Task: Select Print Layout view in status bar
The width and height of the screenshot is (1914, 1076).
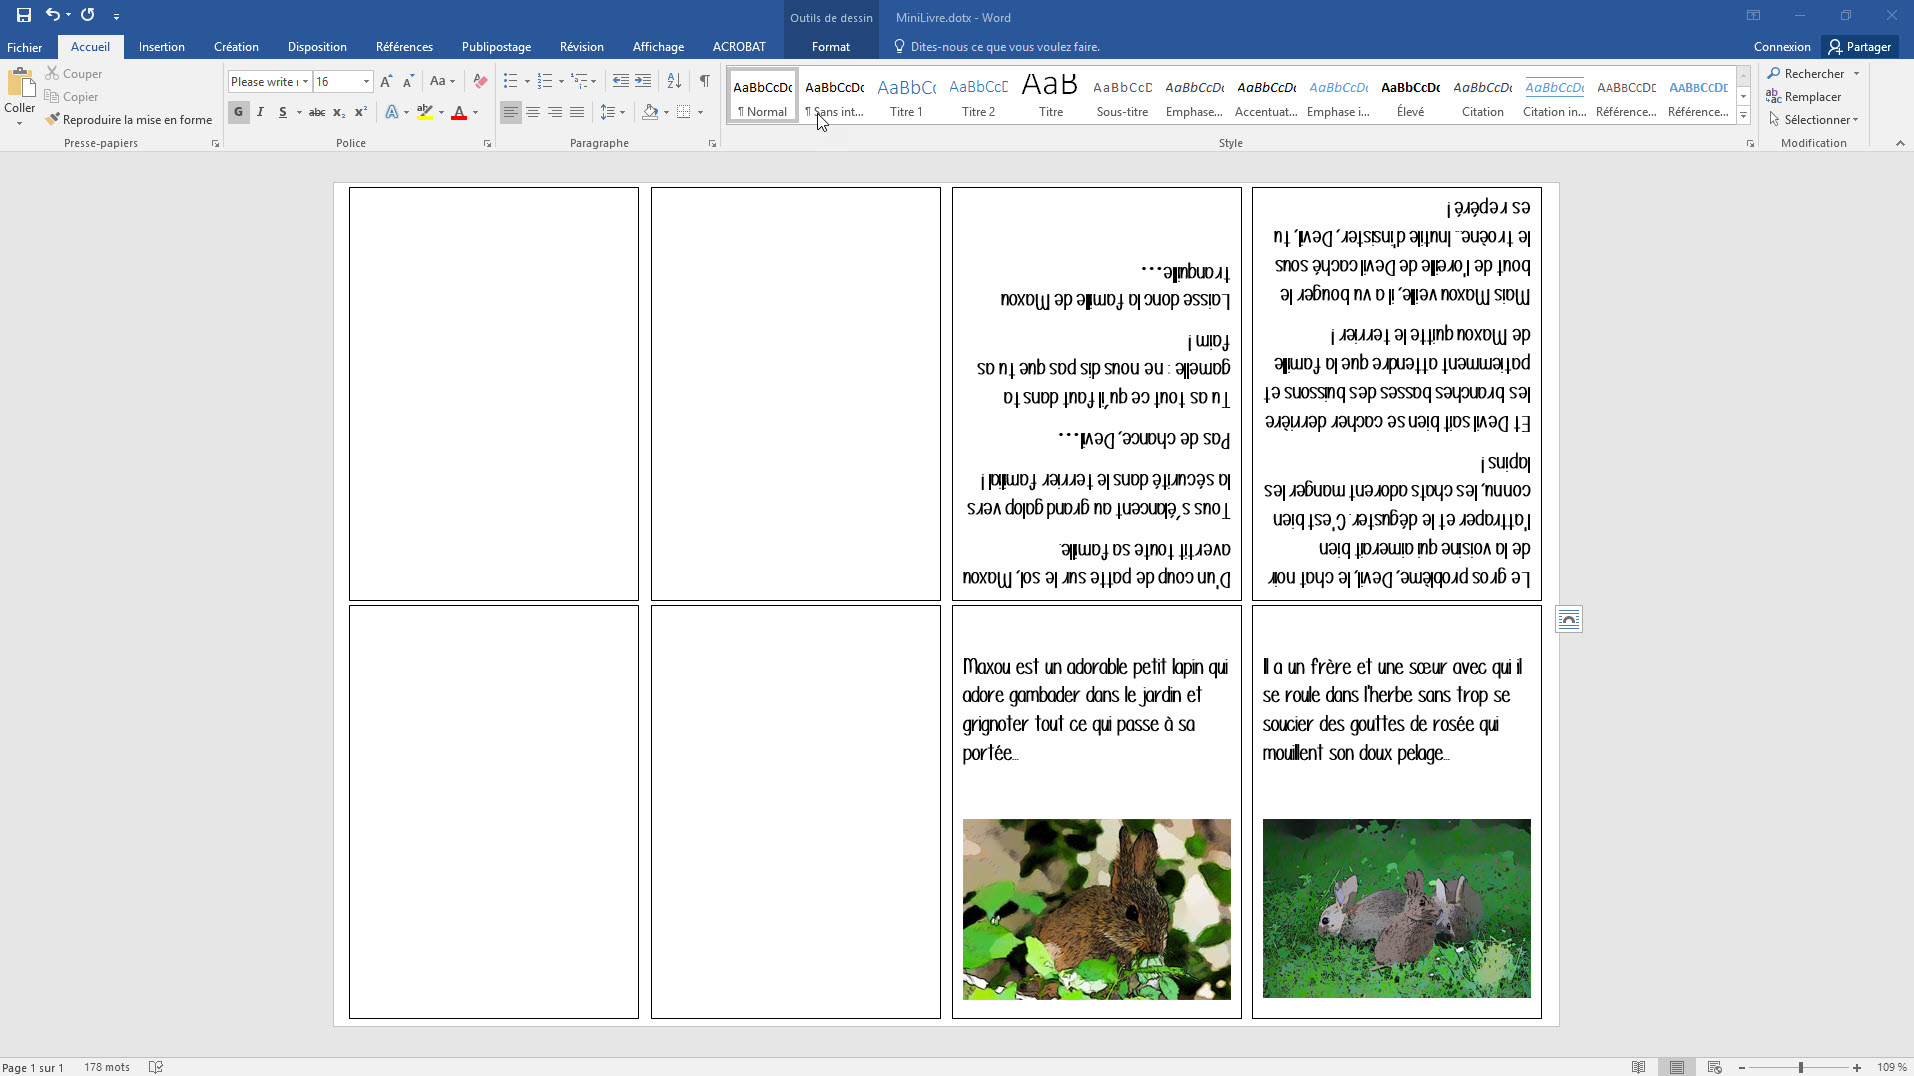Action: 1676,1067
